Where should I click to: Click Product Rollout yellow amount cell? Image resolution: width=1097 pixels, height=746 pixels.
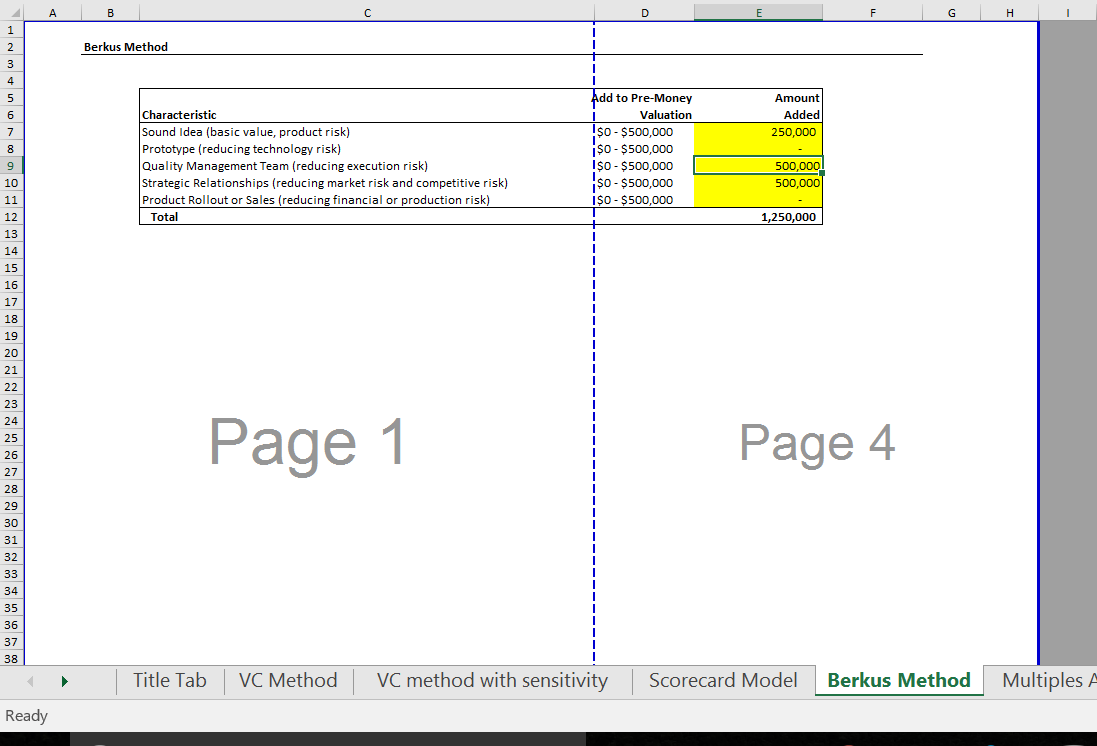coord(758,200)
